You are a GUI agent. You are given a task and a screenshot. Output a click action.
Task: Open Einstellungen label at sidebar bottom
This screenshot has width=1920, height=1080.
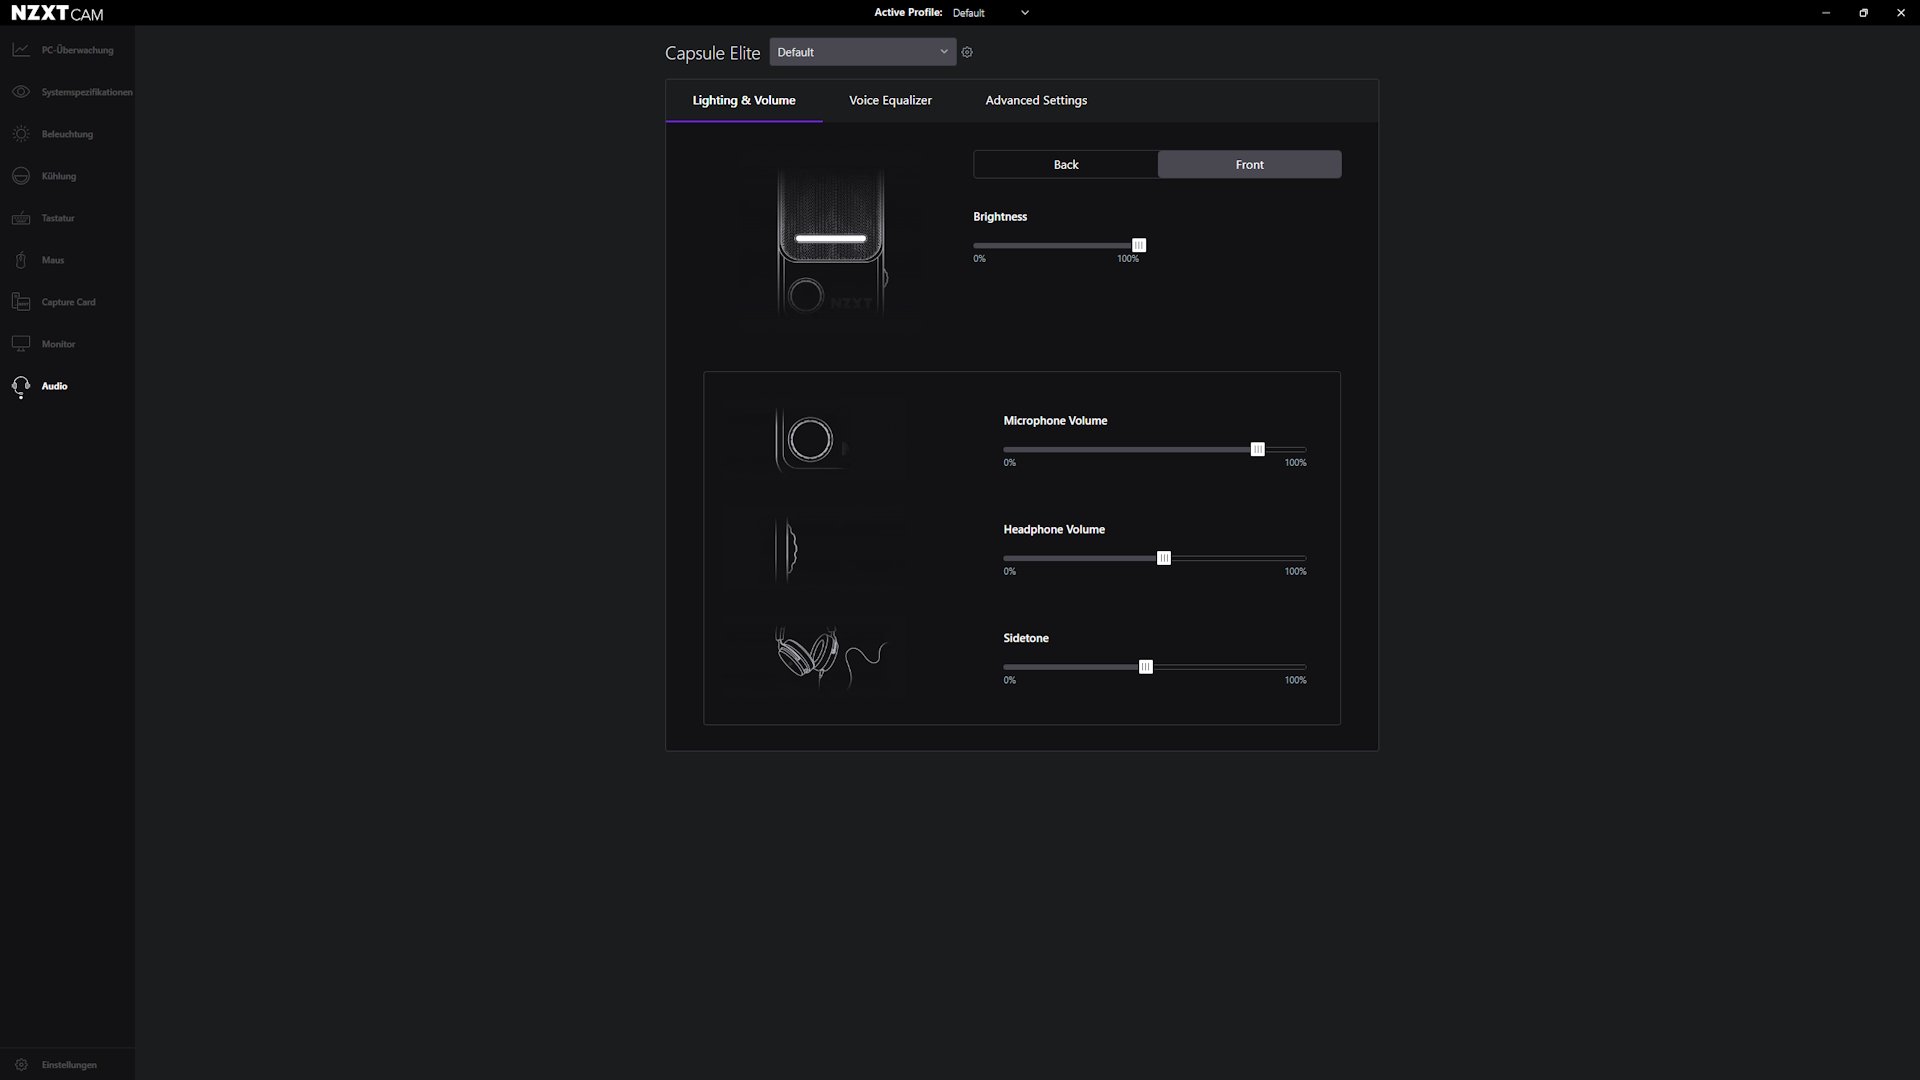[x=69, y=1065]
